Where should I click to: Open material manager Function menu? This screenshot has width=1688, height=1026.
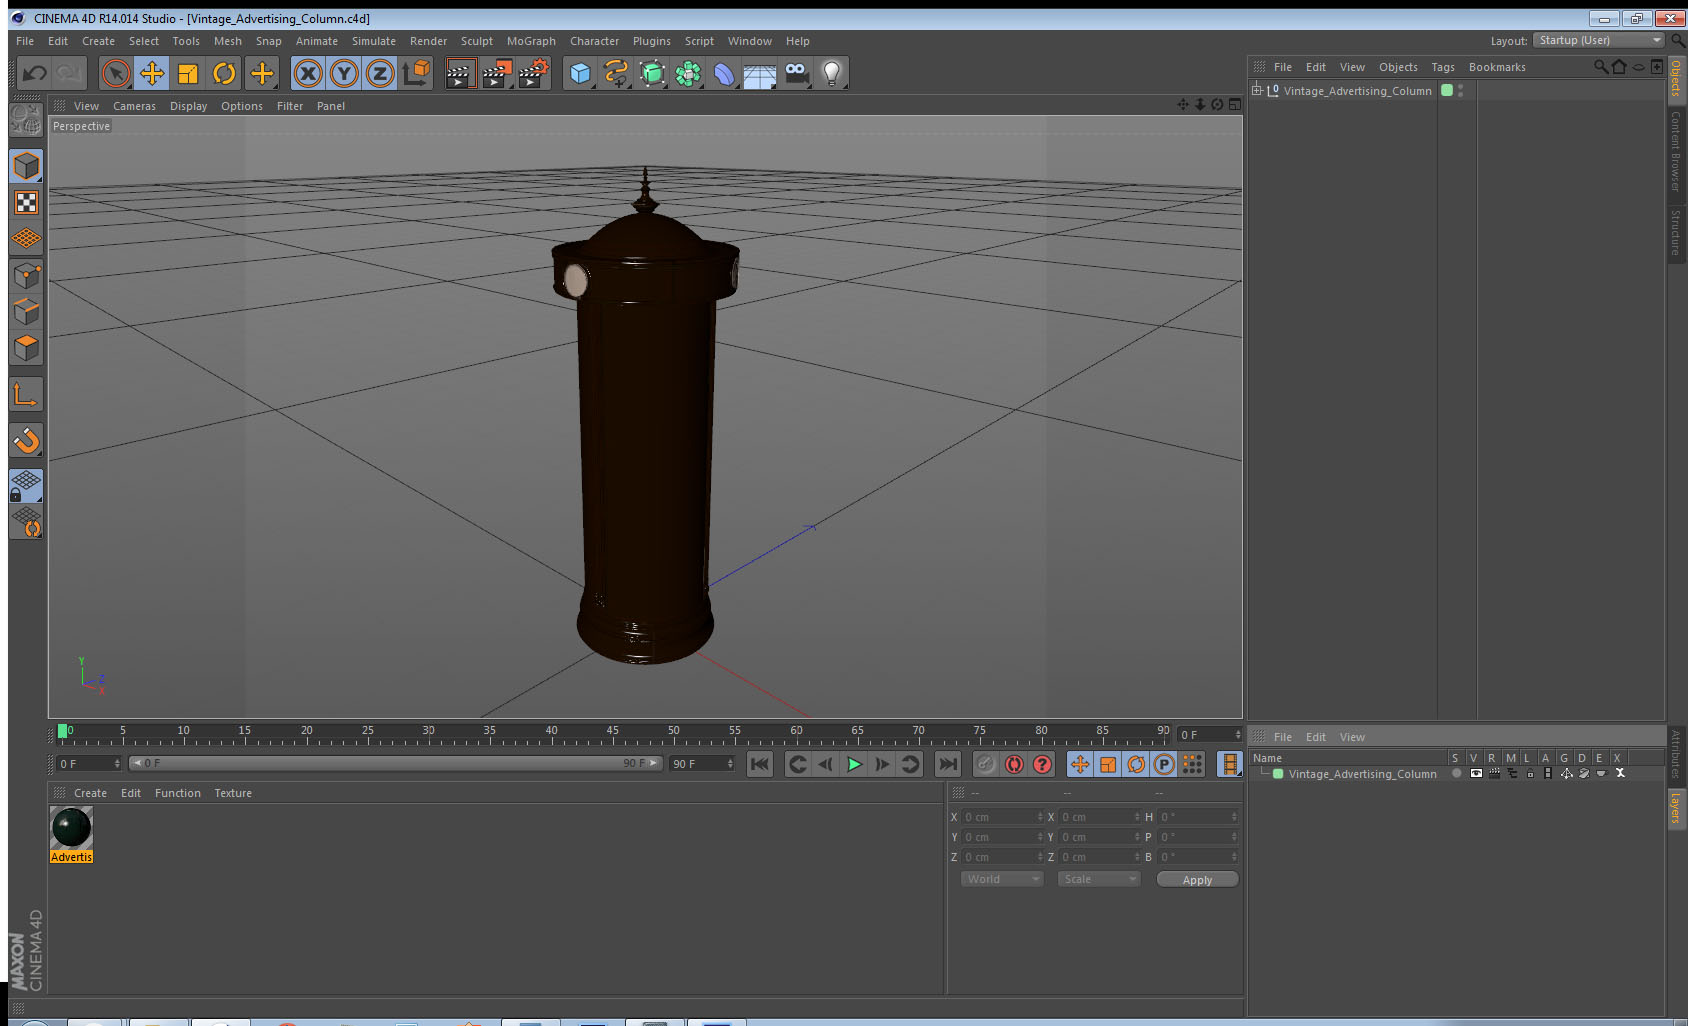click(177, 793)
